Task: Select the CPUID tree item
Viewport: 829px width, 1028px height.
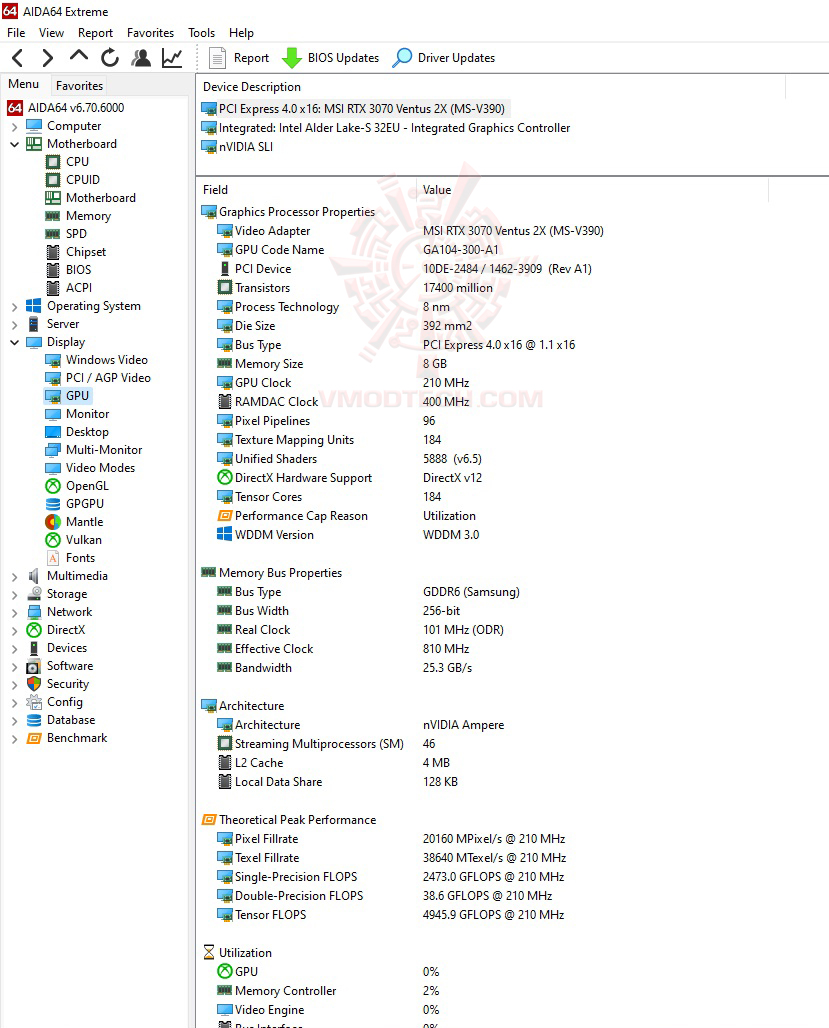Action: [83, 180]
